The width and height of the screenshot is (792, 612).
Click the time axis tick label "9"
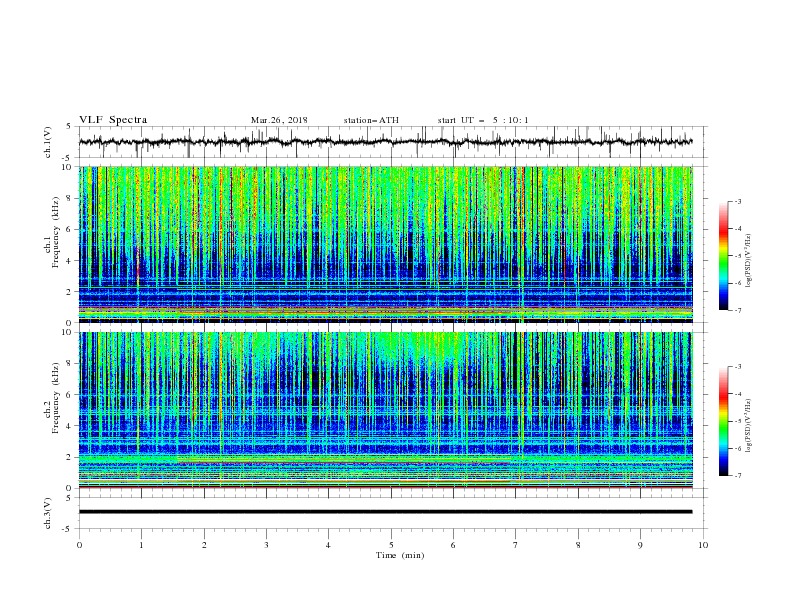point(640,545)
